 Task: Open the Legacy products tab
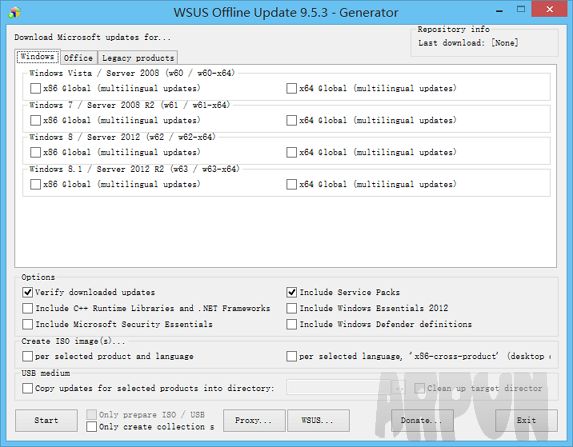(138, 58)
